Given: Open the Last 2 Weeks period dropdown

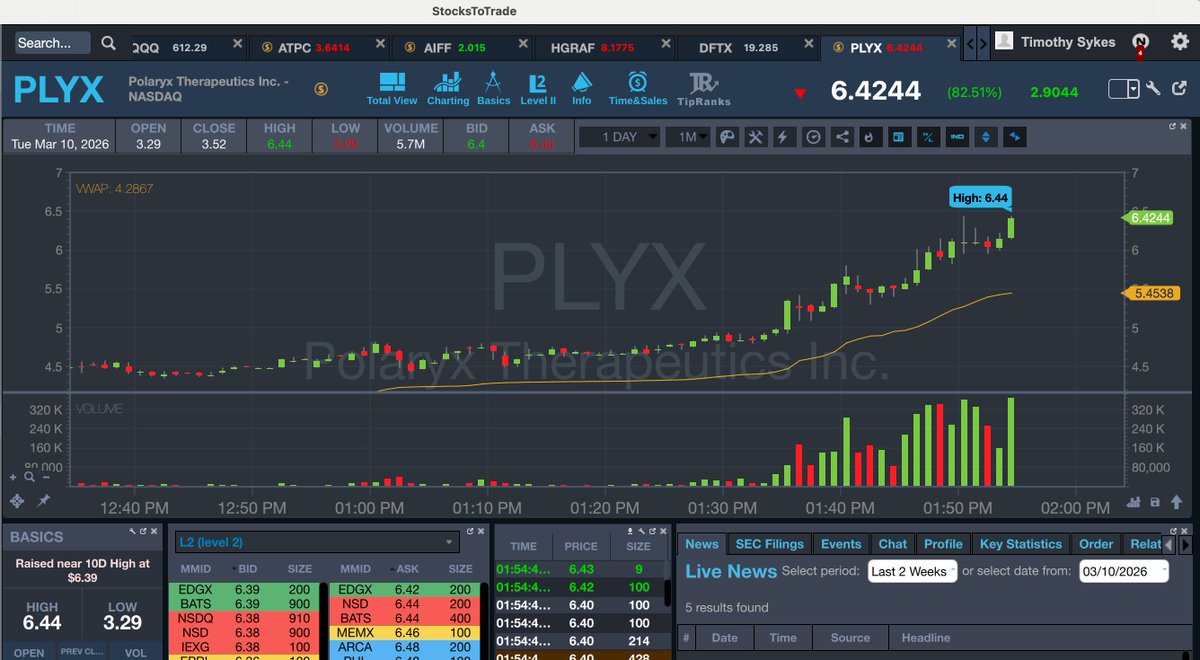Looking at the screenshot, I should [912, 572].
